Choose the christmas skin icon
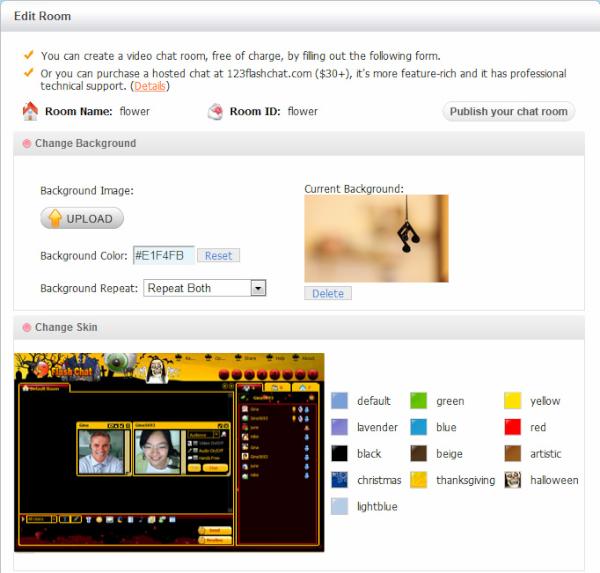Image resolution: width=600 pixels, height=573 pixels. click(339, 480)
